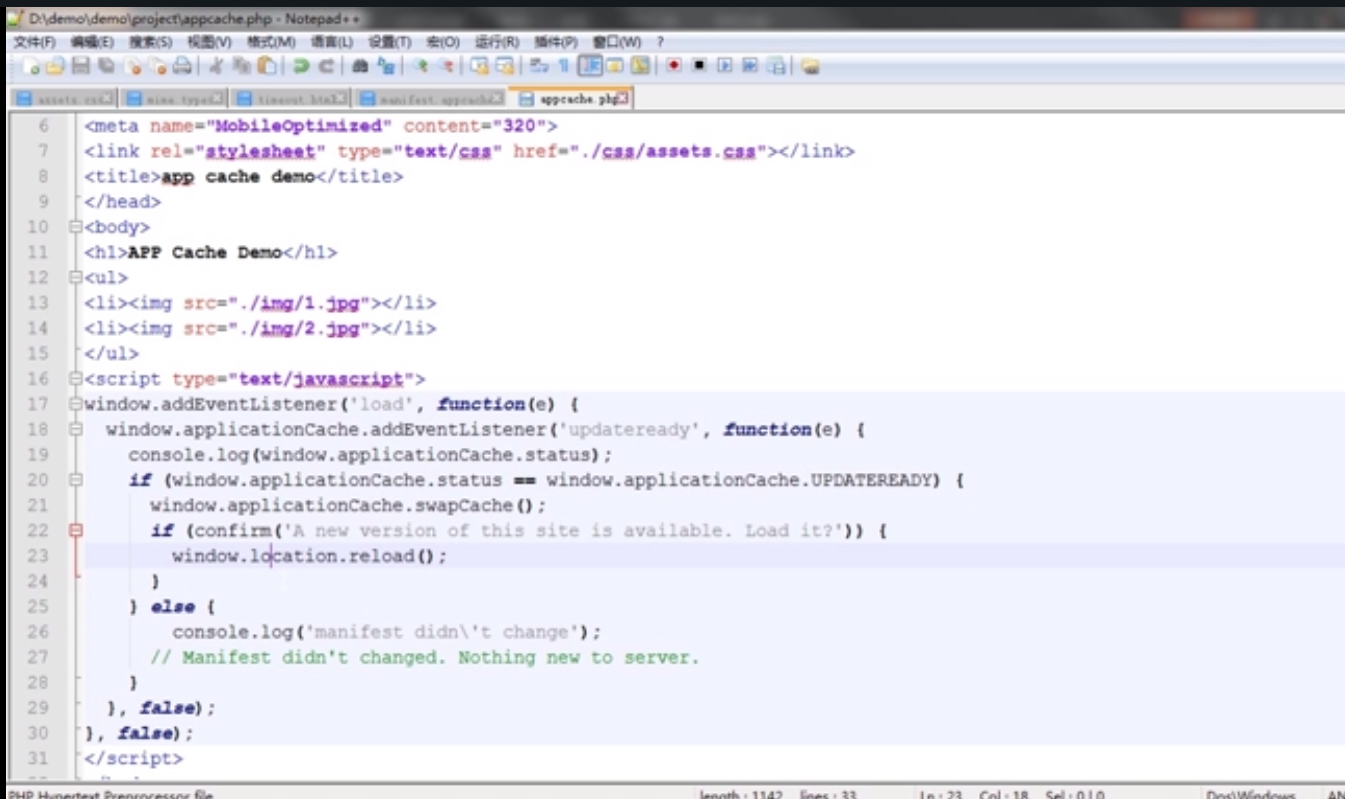Switch to the timeout.html tab
The width and height of the screenshot is (1345, 799).
290,99
